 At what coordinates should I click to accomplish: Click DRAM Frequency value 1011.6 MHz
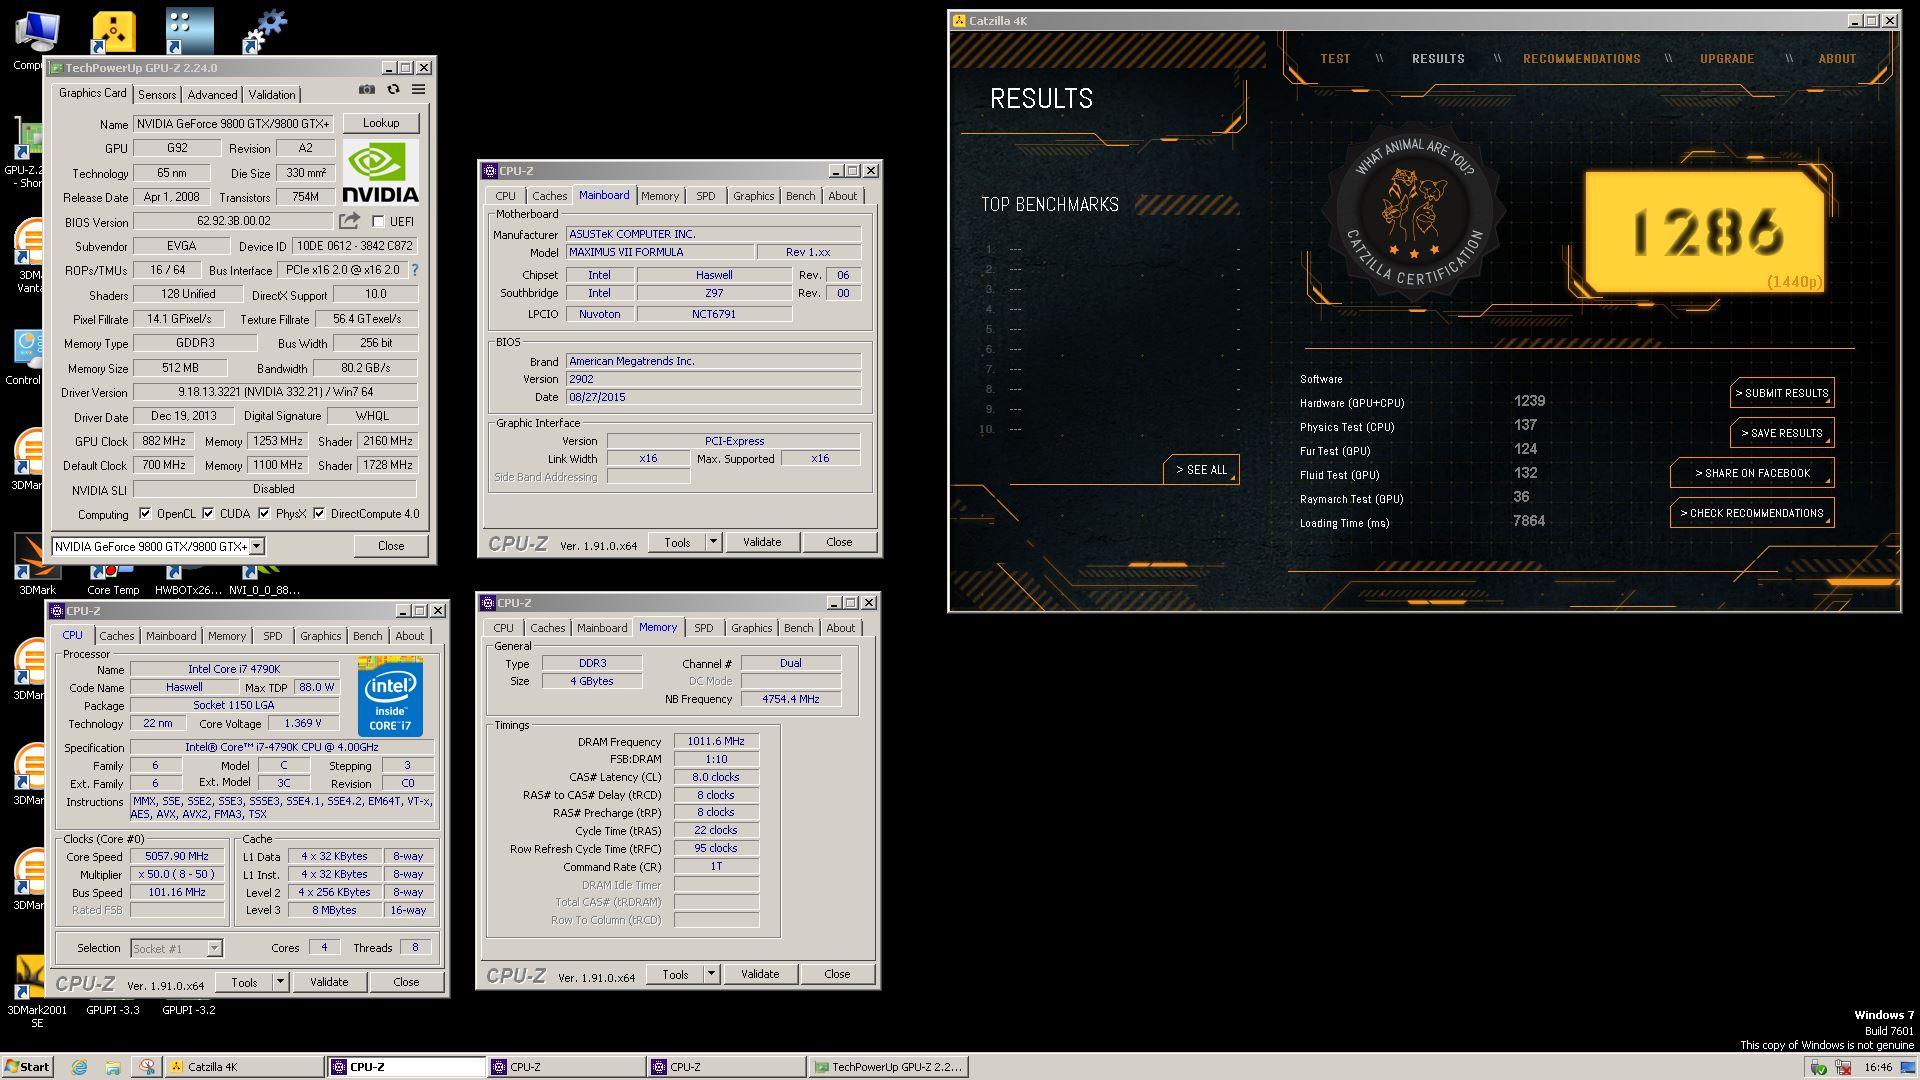point(716,742)
